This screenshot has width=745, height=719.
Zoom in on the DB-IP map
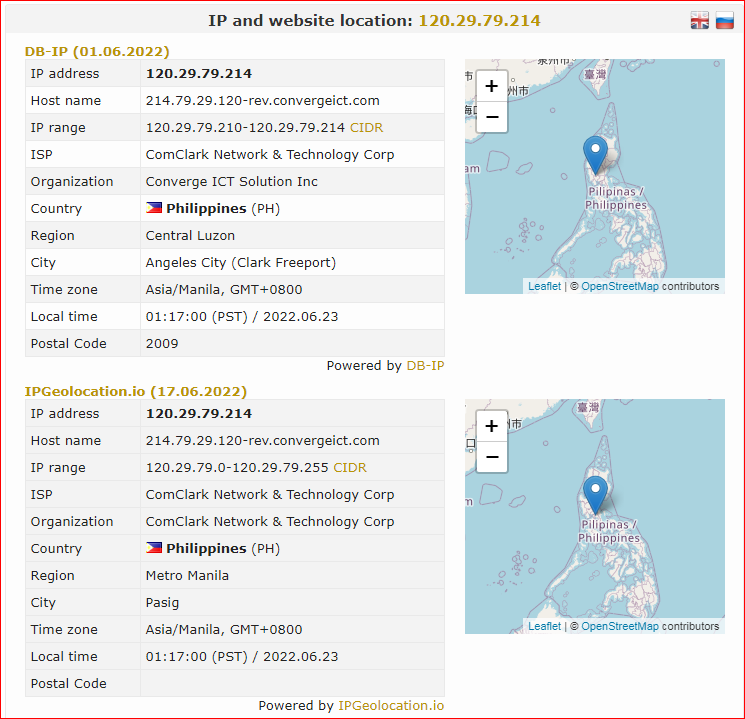[492, 86]
